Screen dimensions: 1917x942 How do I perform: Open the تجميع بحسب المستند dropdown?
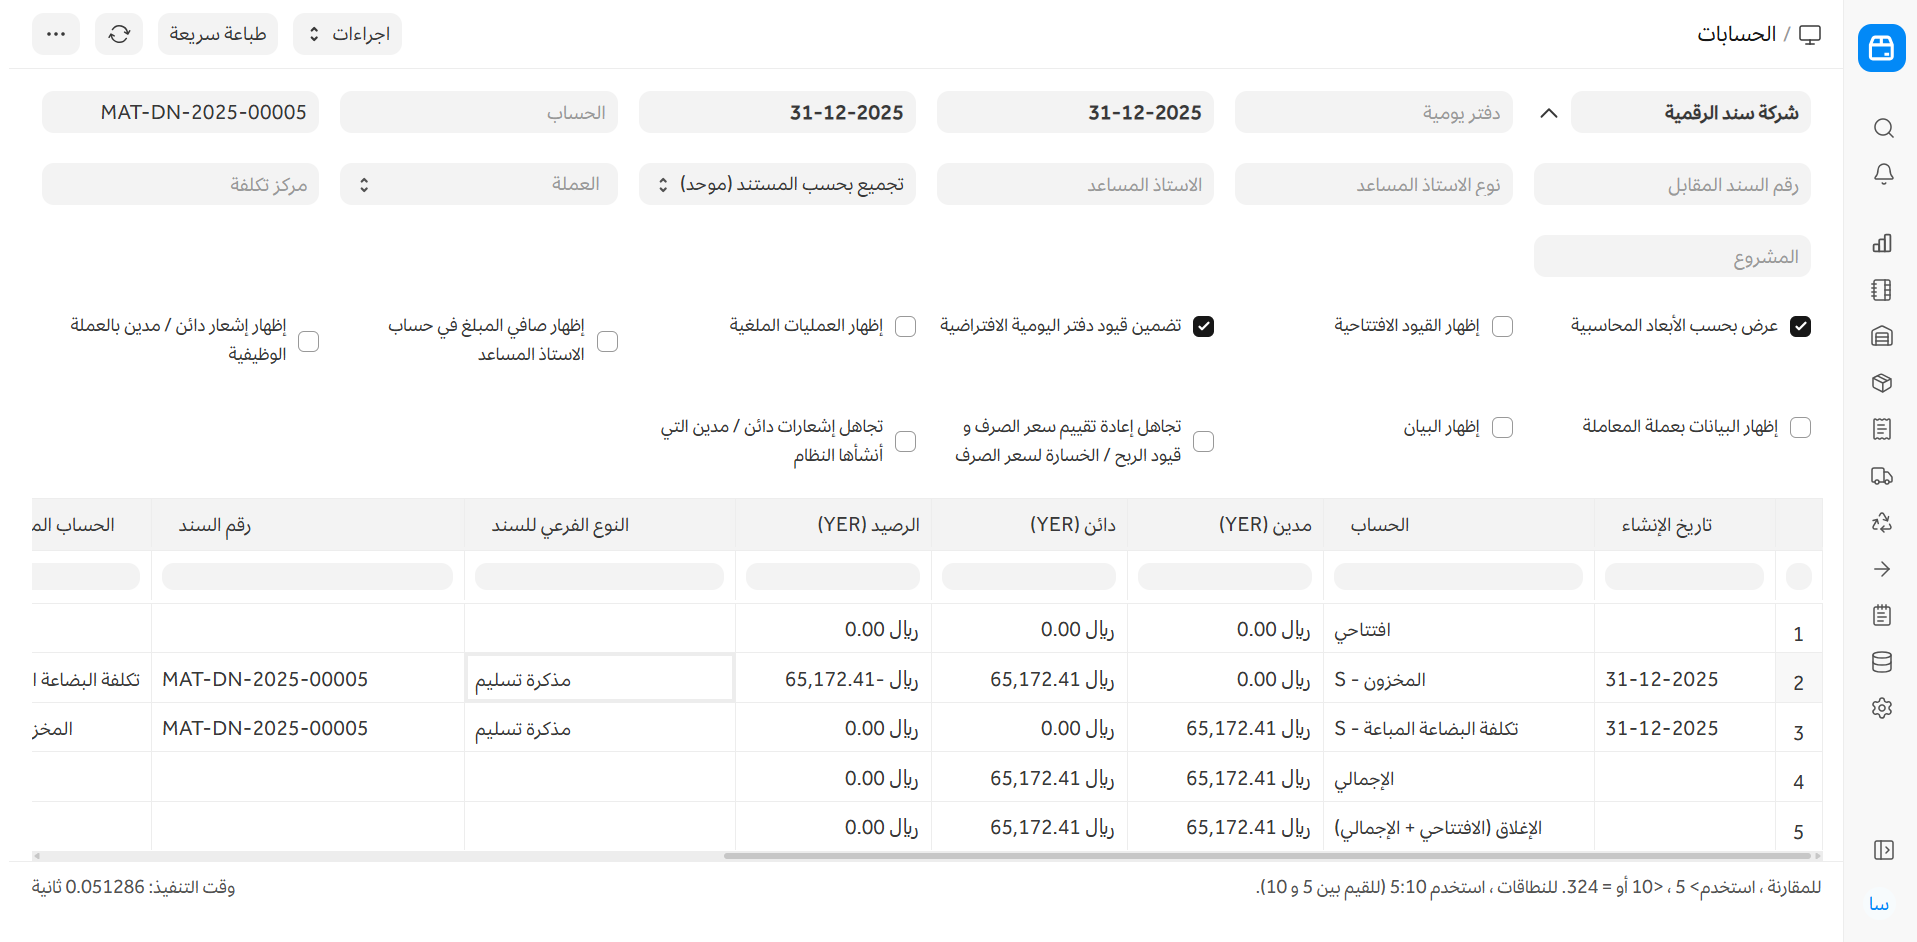tap(777, 184)
